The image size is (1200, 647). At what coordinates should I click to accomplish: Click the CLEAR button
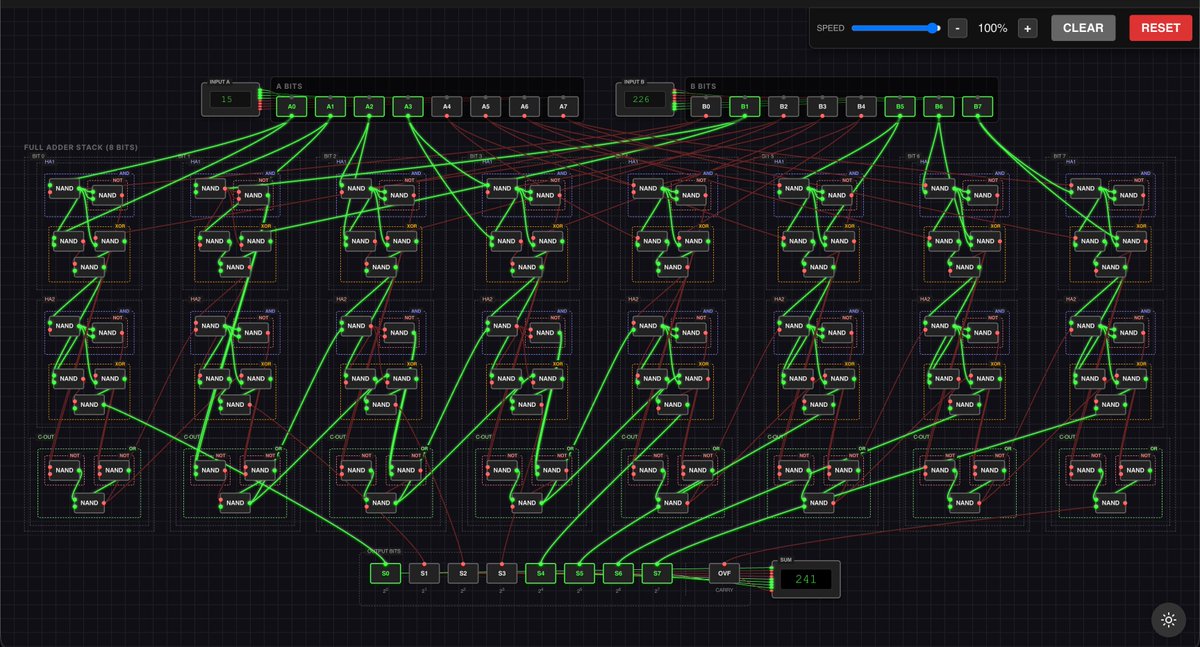click(x=1083, y=28)
